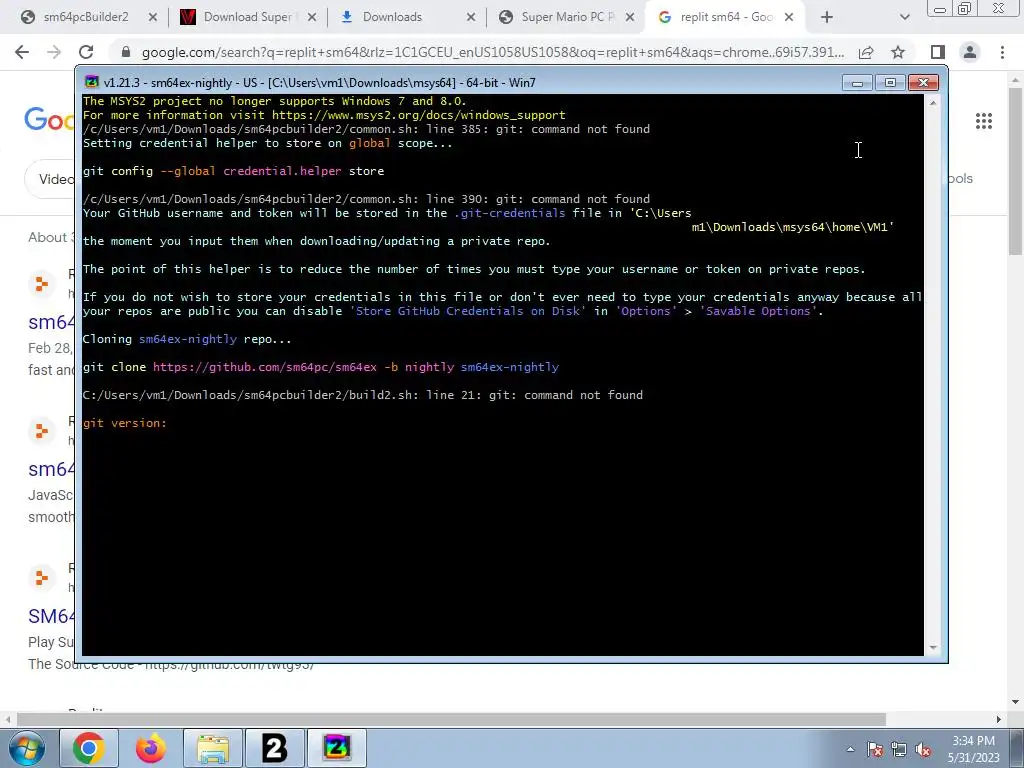The image size is (1024, 768).
Task: Go back in Chrome
Action: tap(22, 52)
